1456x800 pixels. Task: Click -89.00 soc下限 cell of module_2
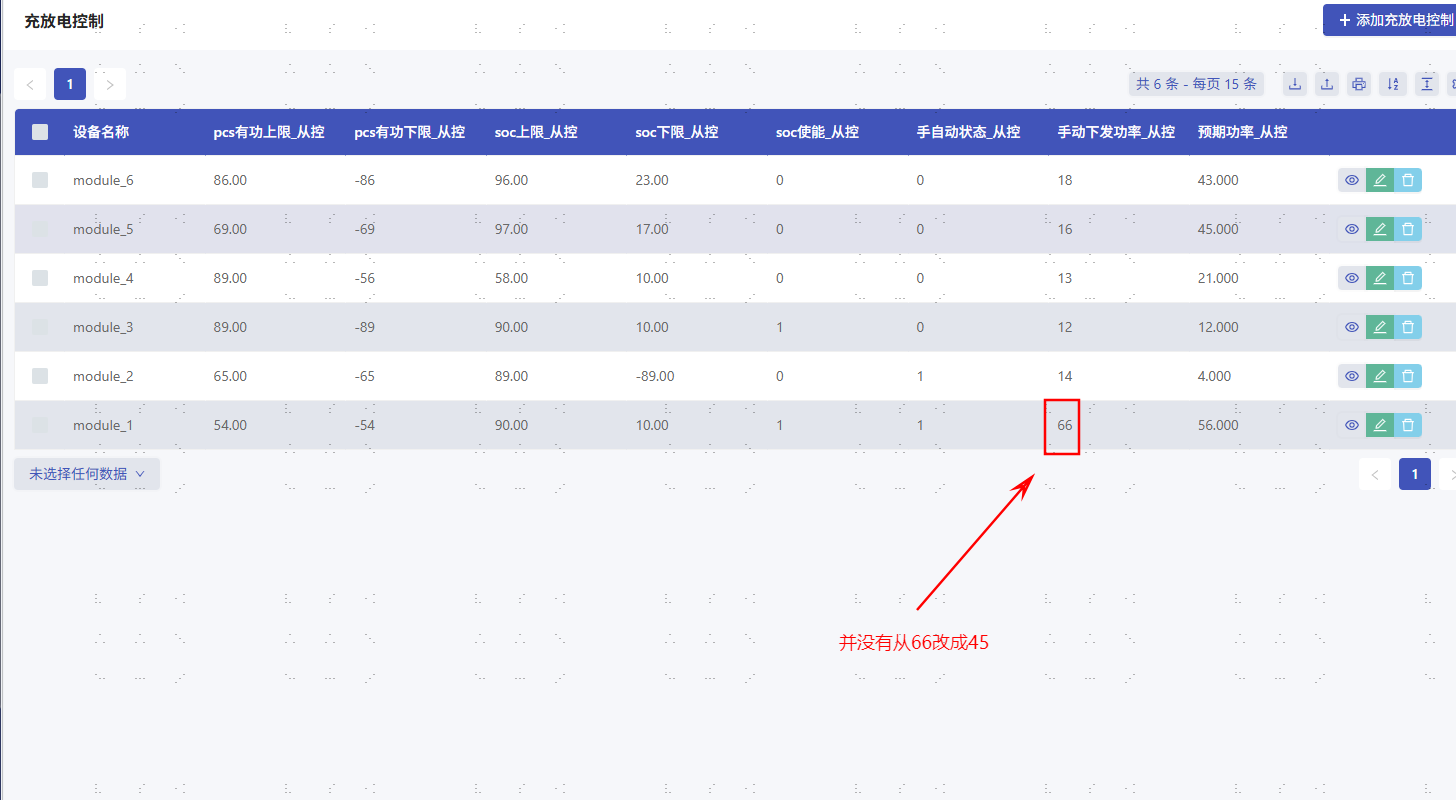pyautogui.click(x=655, y=376)
